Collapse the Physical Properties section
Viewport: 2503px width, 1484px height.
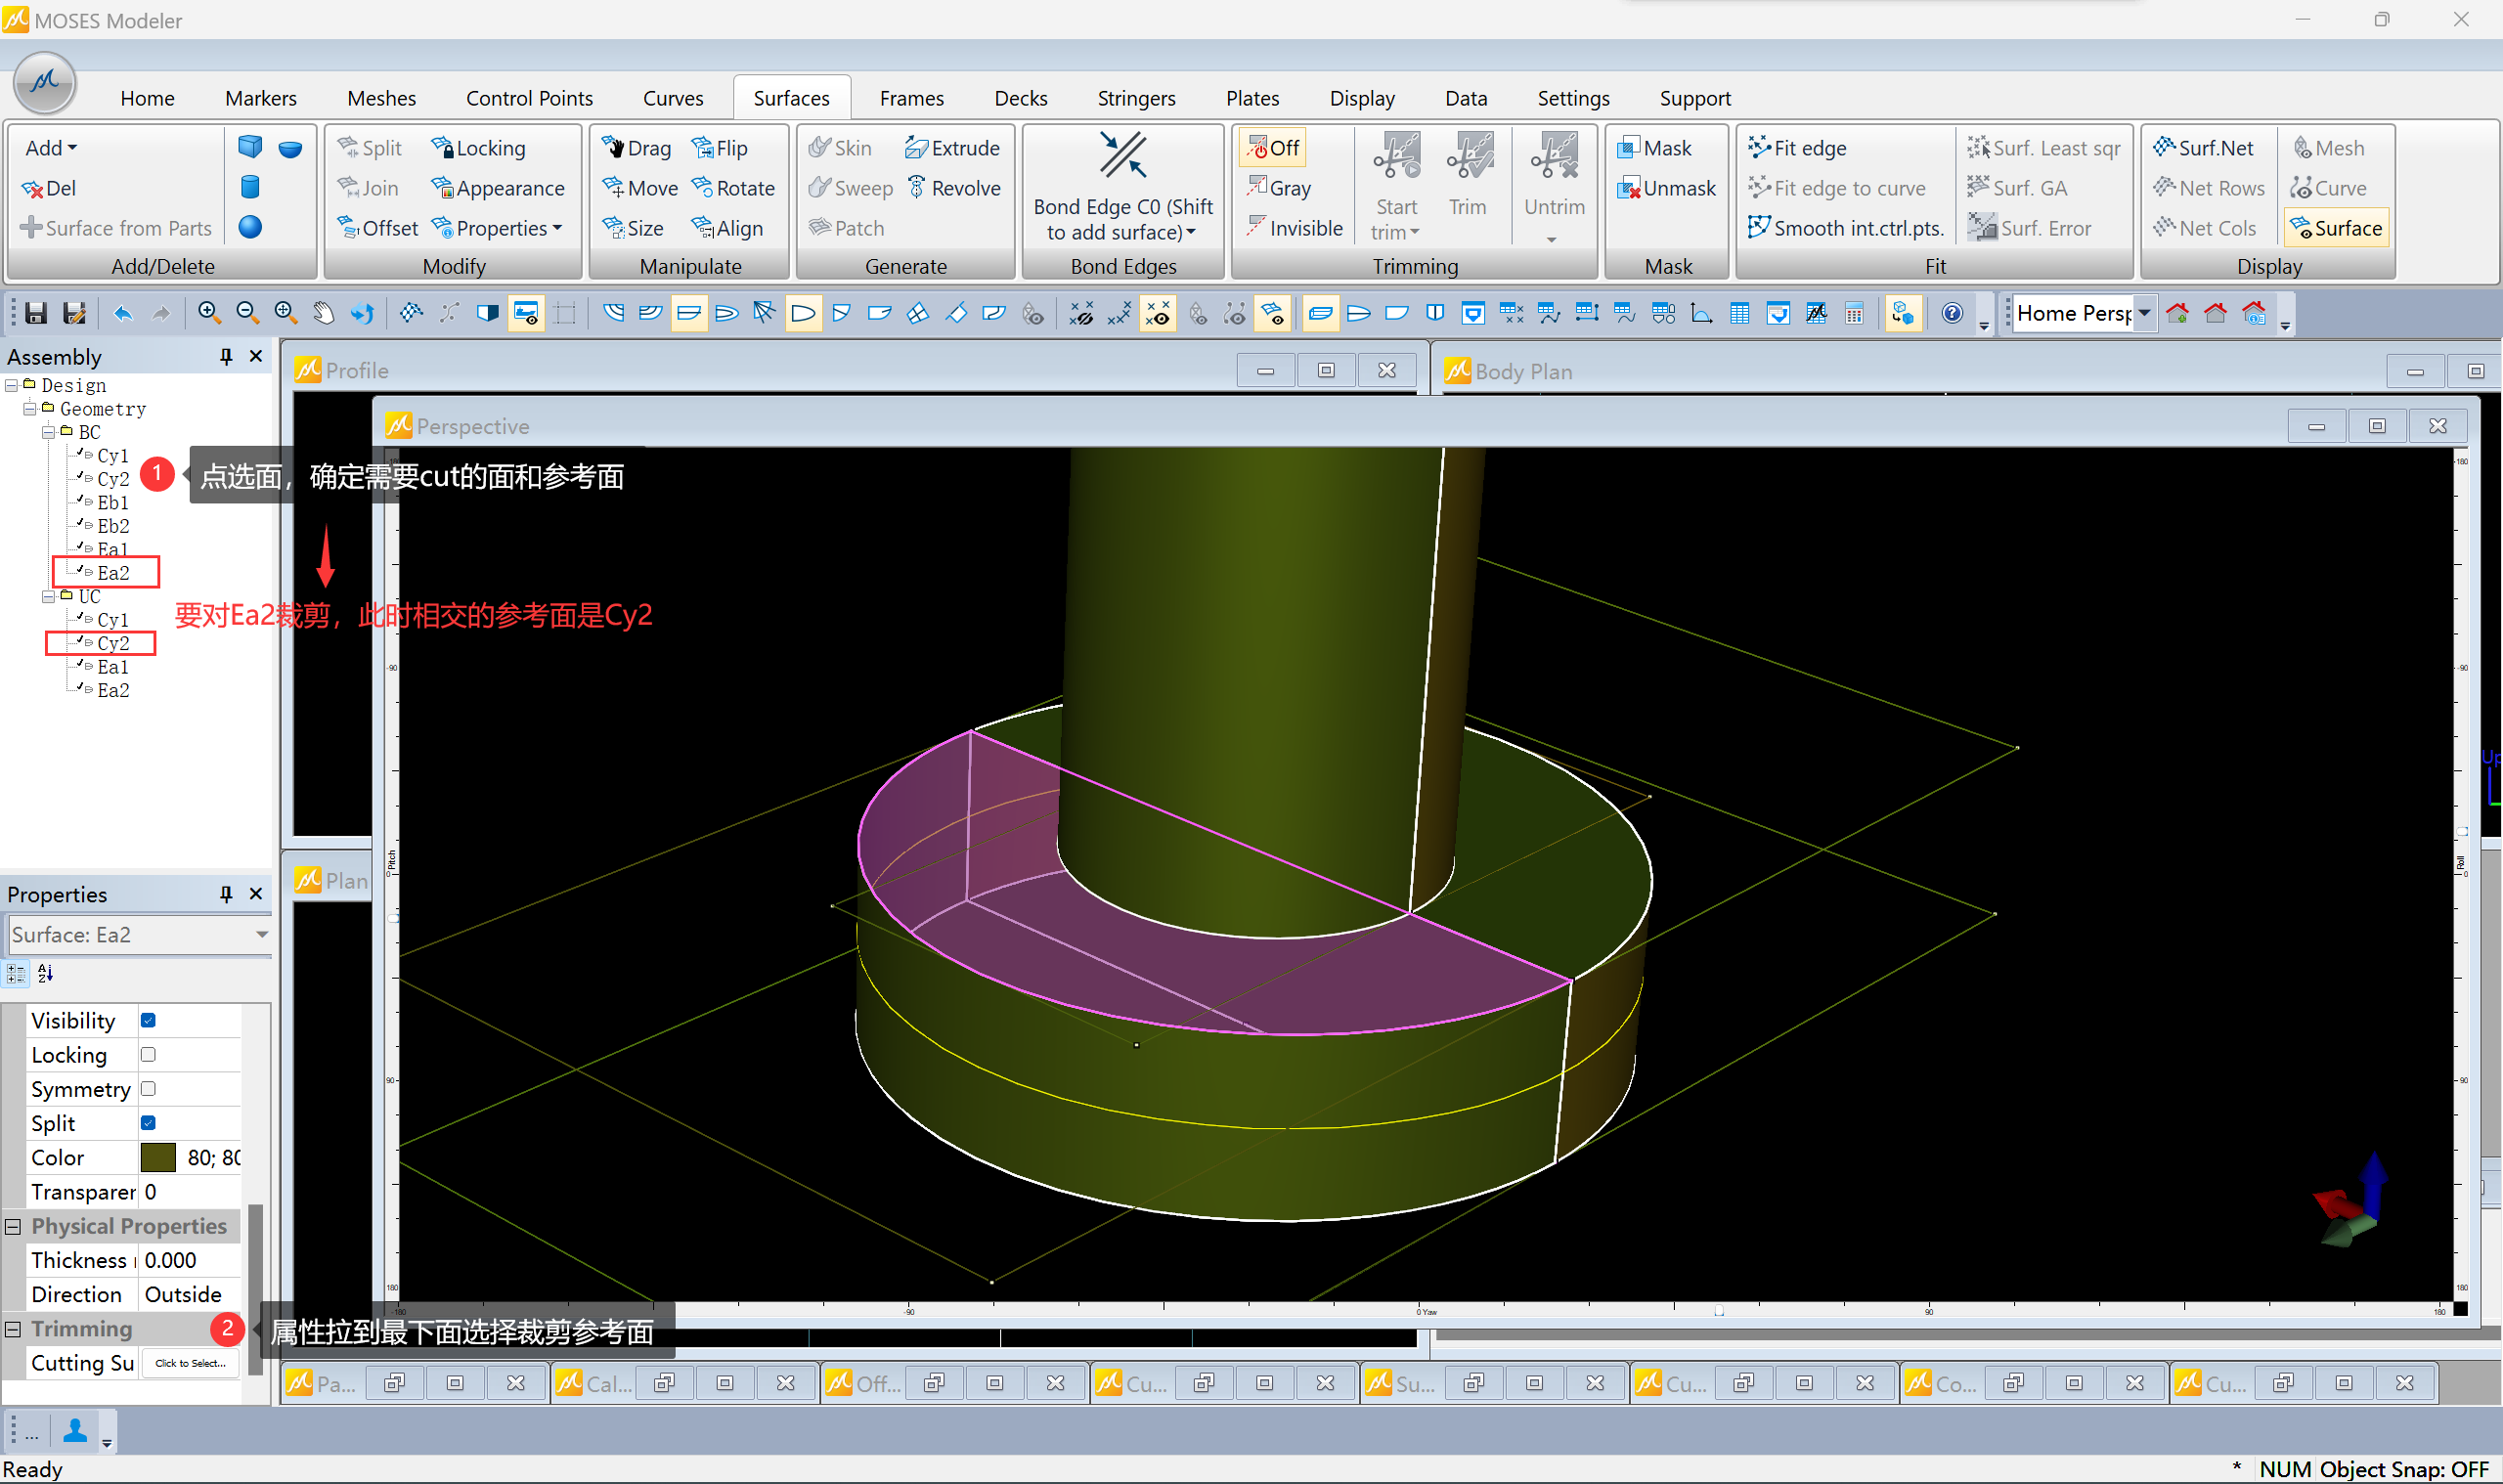coord(13,1226)
